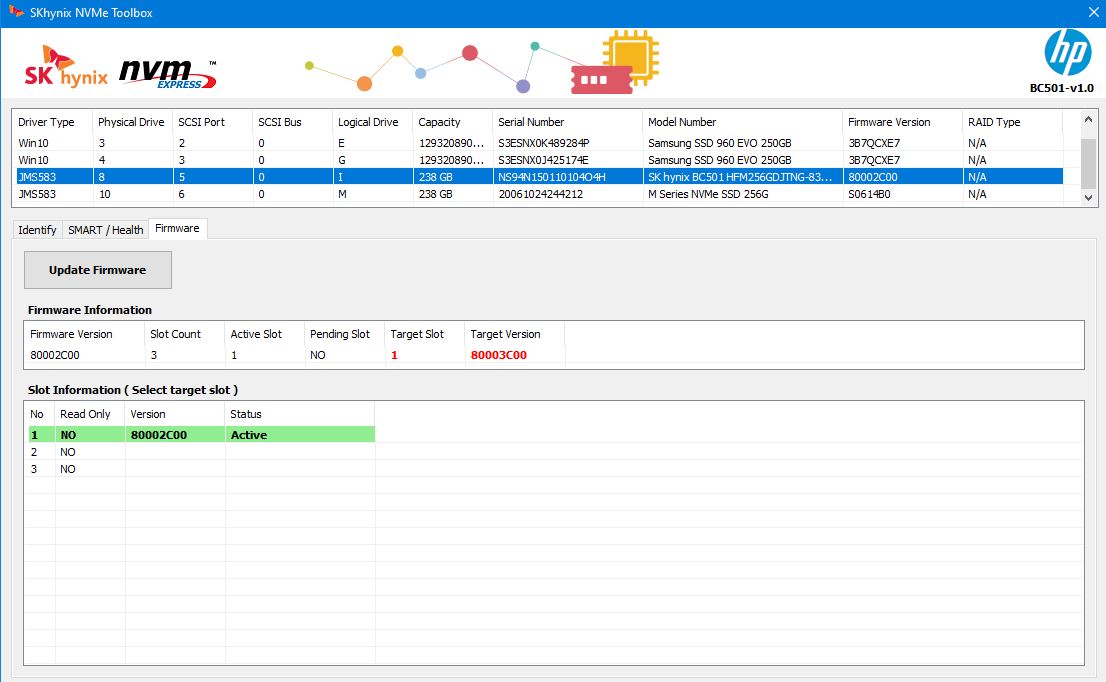1106x682 pixels.
Task: Click the Logical Drive column header
Action: (372, 122)
